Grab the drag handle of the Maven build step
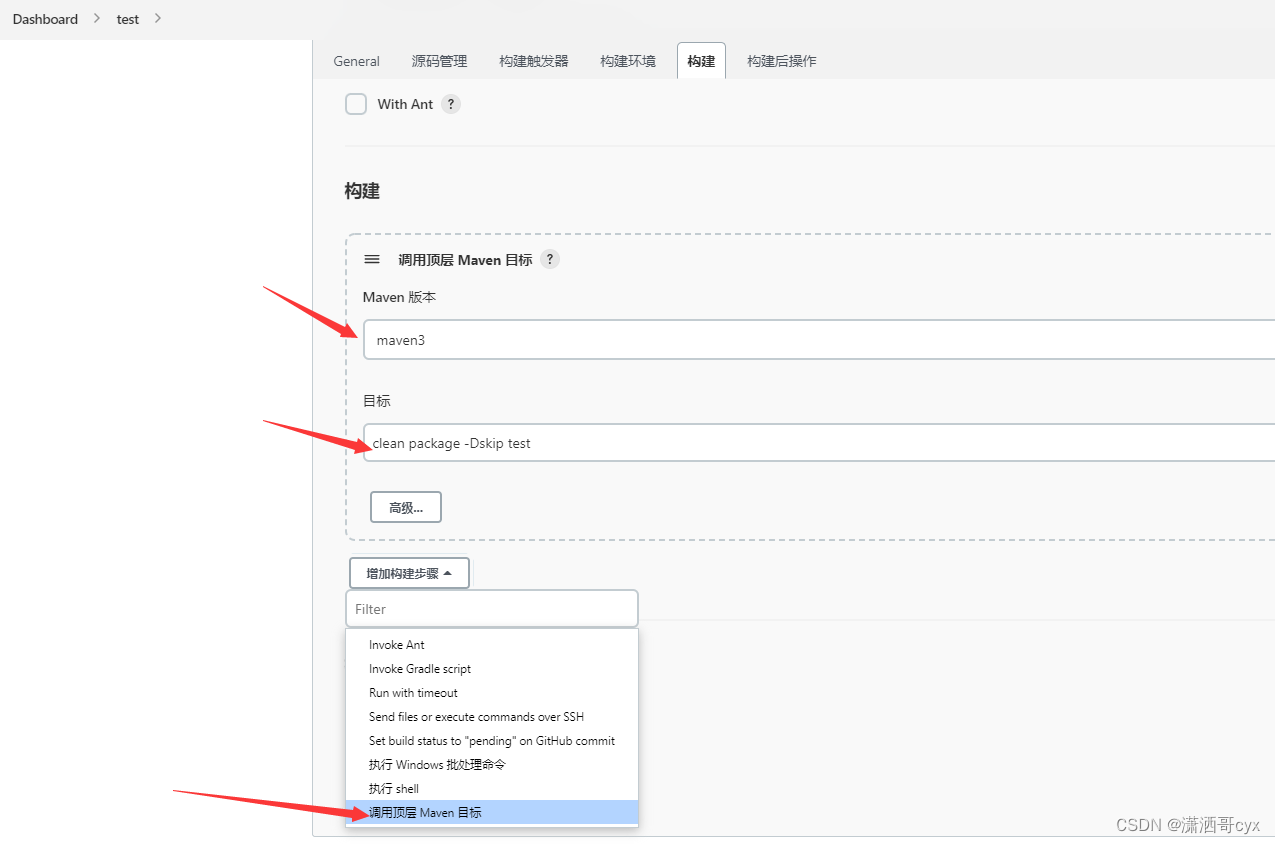The width and height of the screenshot is (1275, 844). 372,259
